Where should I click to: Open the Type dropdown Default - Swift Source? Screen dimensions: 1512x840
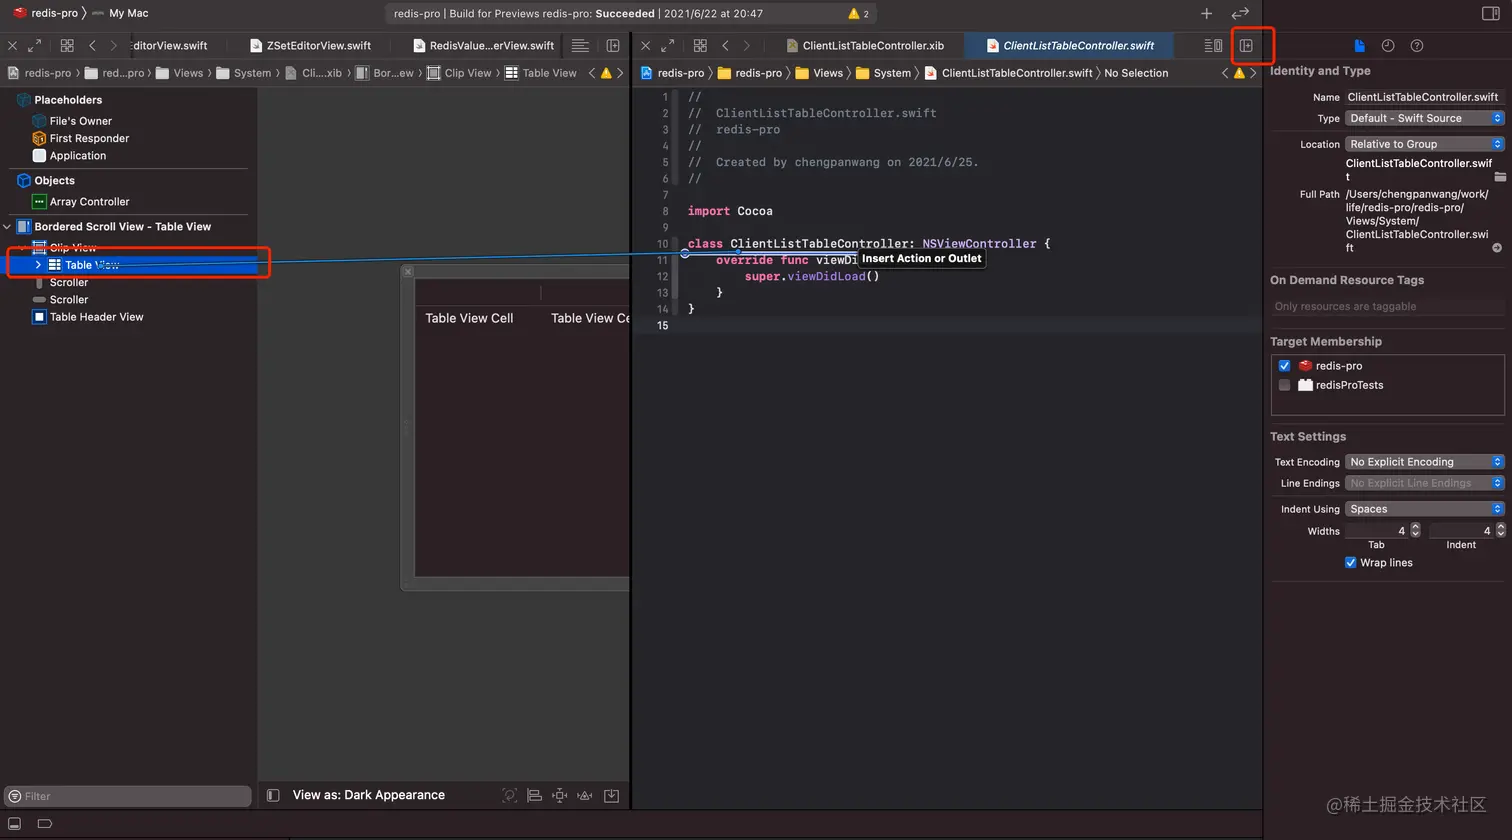pyautogui.click(x=1424, y=118)
